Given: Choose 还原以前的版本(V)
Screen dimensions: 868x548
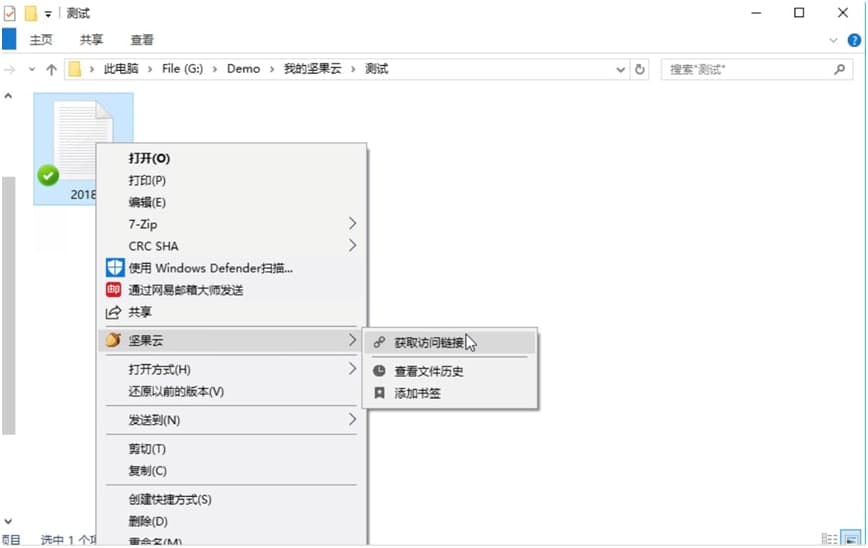Looking at the screenshot, I should coord(231,391).
